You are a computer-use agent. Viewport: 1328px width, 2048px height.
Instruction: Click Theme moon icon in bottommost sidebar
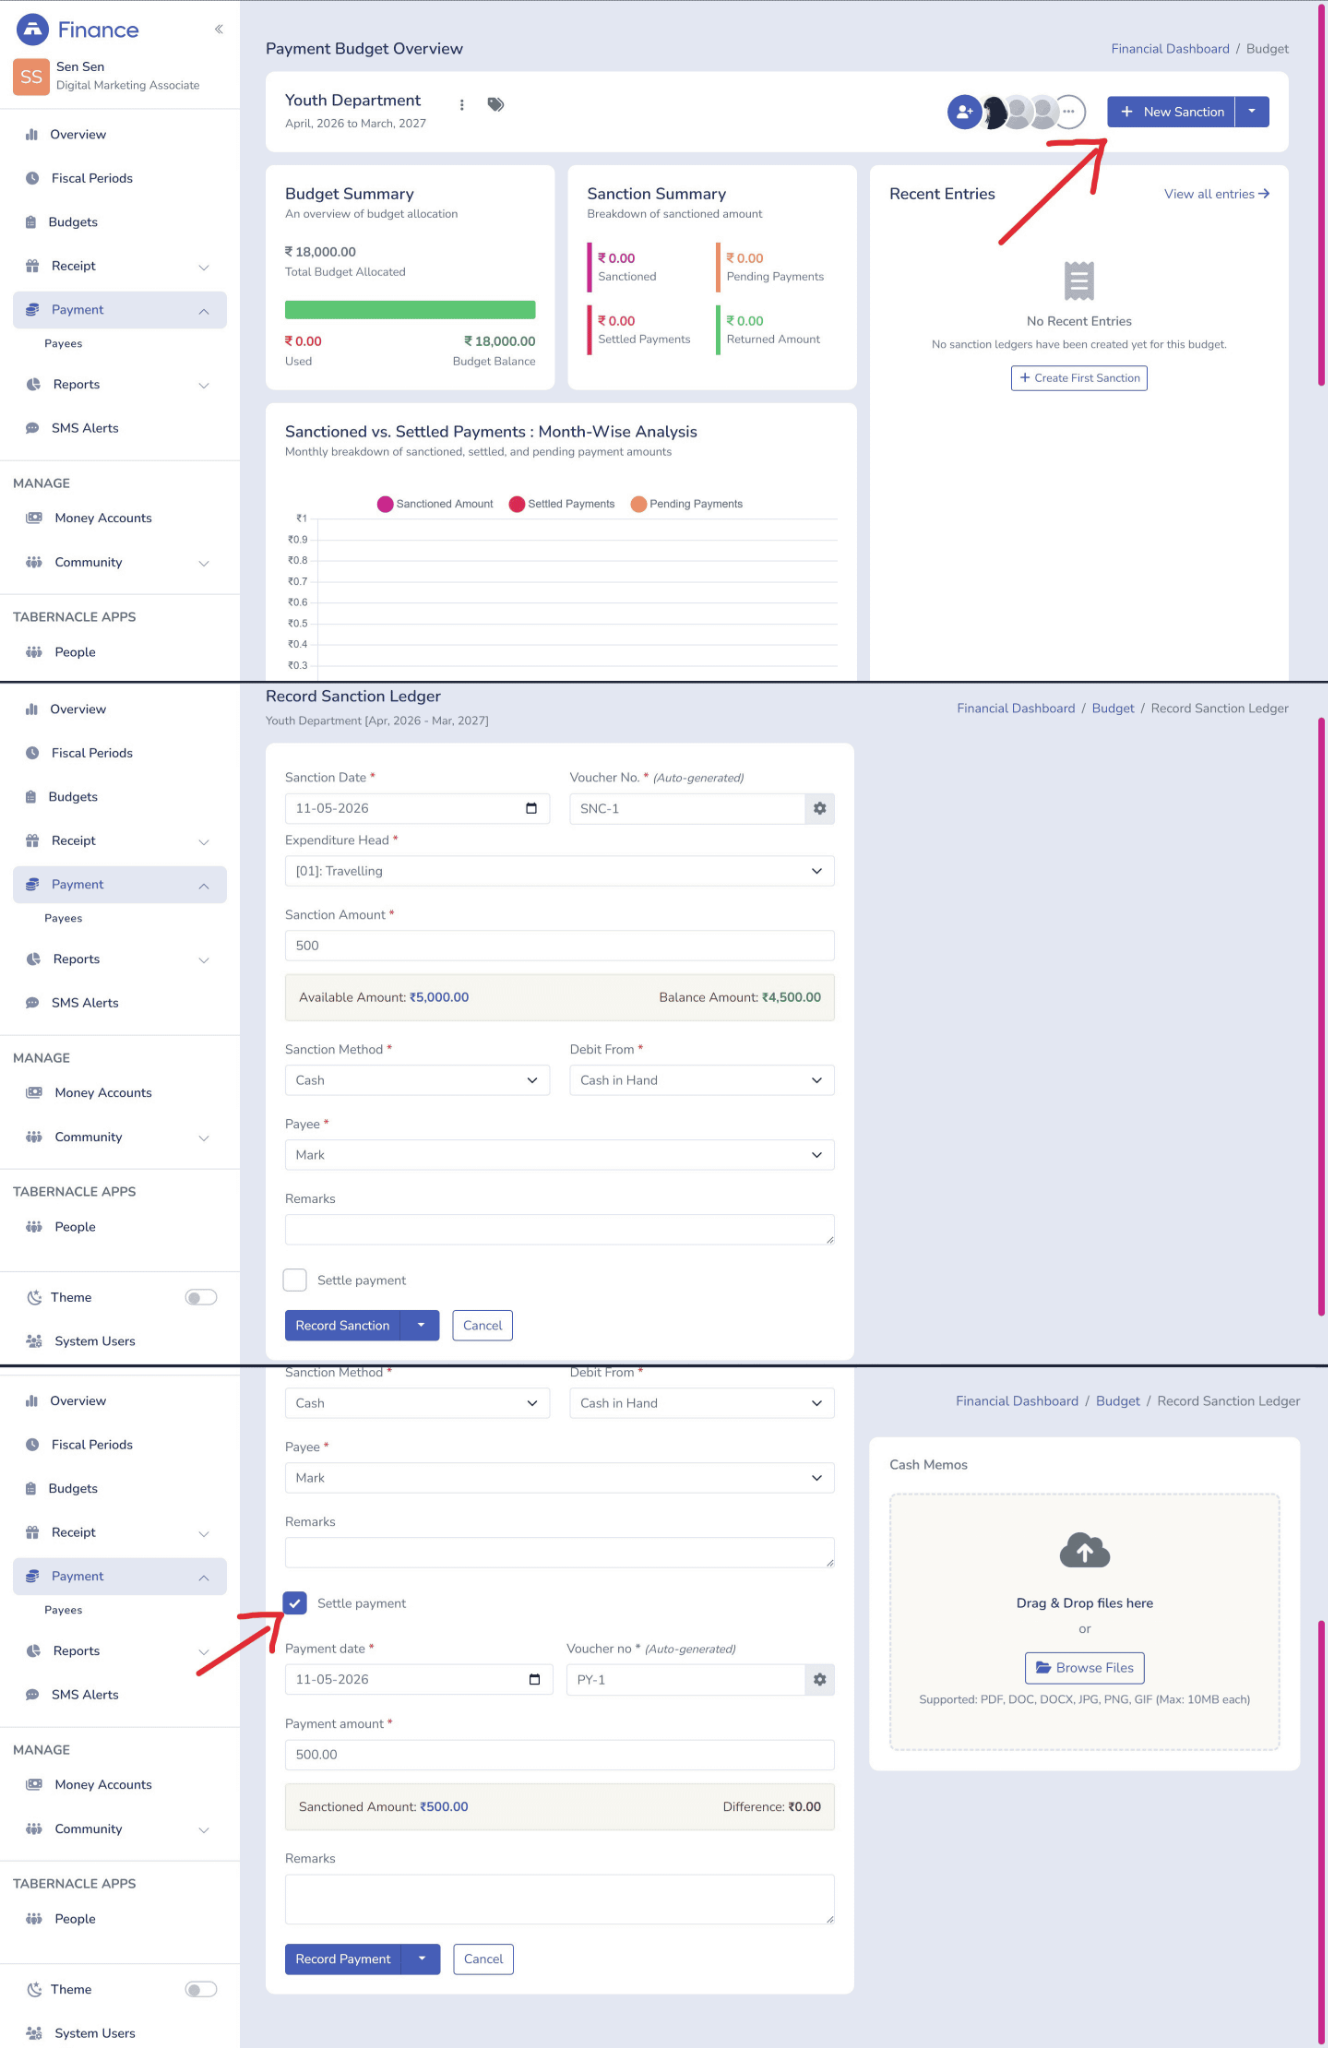(33, 1989)
